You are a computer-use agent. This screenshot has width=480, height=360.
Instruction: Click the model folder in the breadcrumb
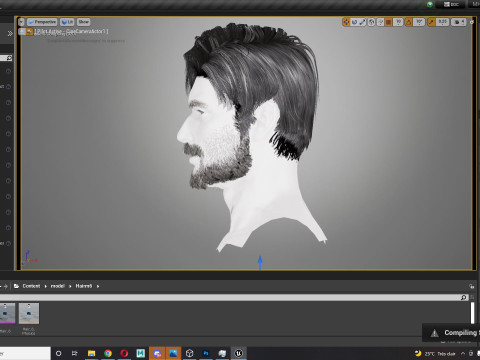tap(58, 286)
